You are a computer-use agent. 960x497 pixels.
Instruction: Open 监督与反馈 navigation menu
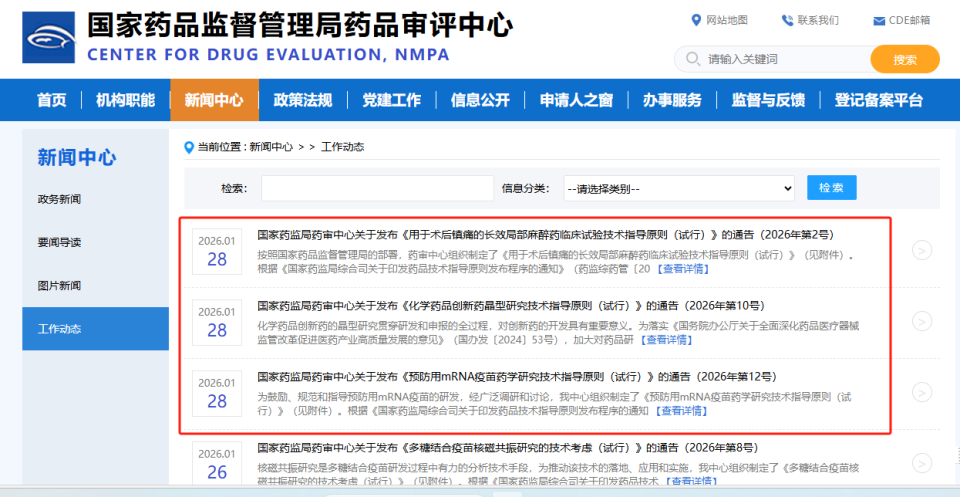[x=768, y=100]
